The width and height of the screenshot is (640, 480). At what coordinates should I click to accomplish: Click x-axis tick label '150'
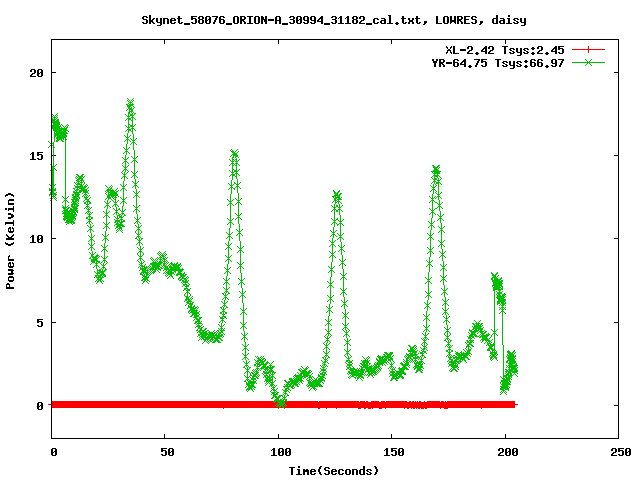pyautogui.click(x=394, y=452)
